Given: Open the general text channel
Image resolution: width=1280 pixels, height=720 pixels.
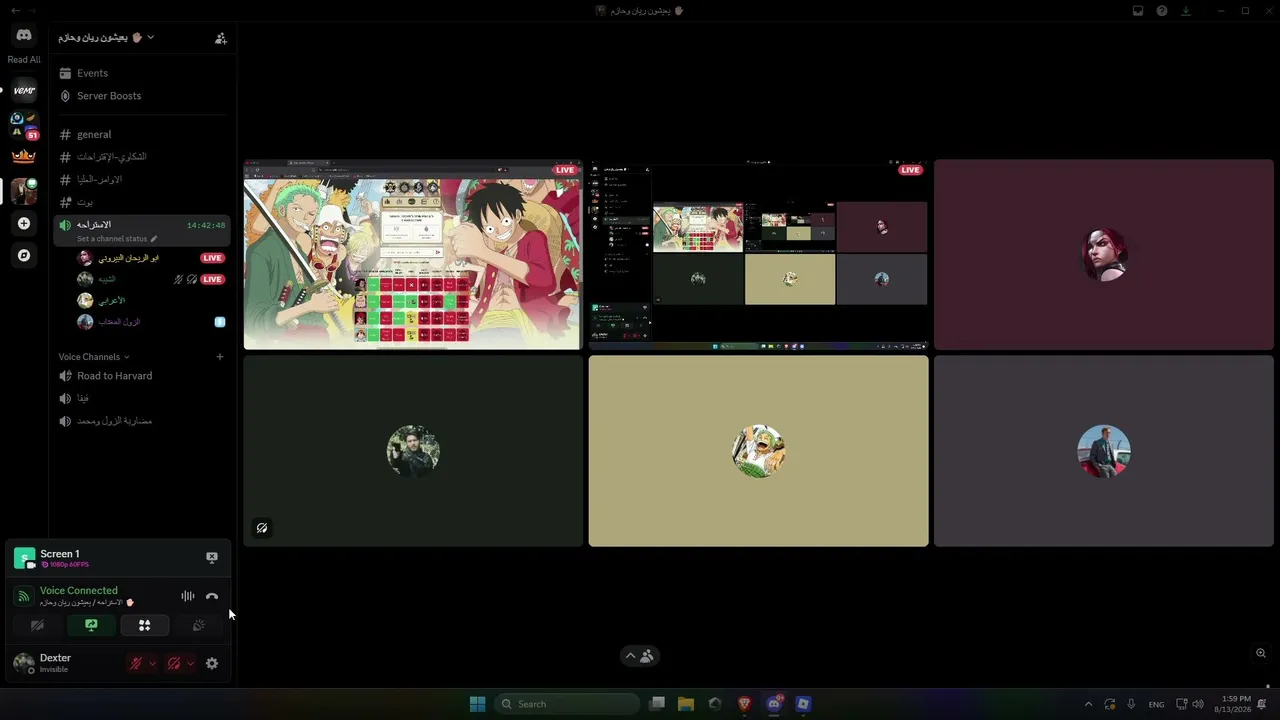Looking at the screenshot, I should (142, 134).
